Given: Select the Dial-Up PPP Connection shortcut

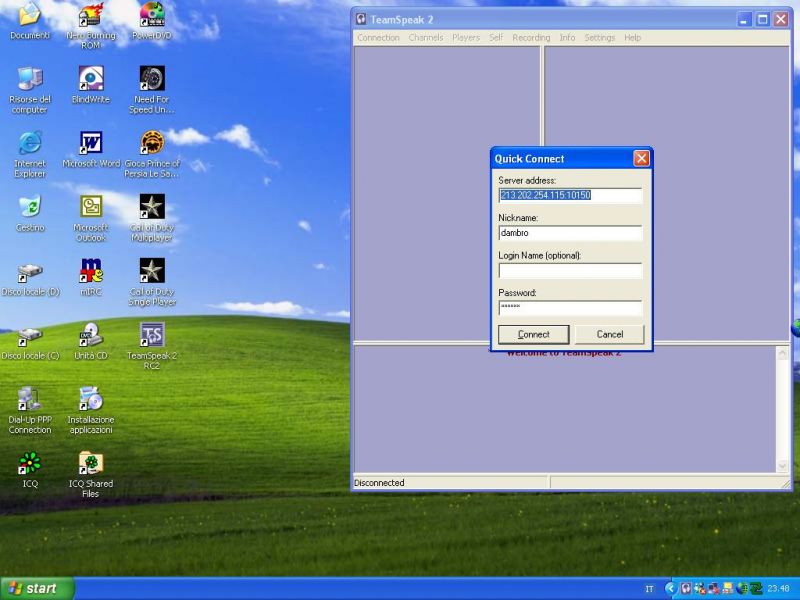Looking at the screenshot, I should point(30,411).
